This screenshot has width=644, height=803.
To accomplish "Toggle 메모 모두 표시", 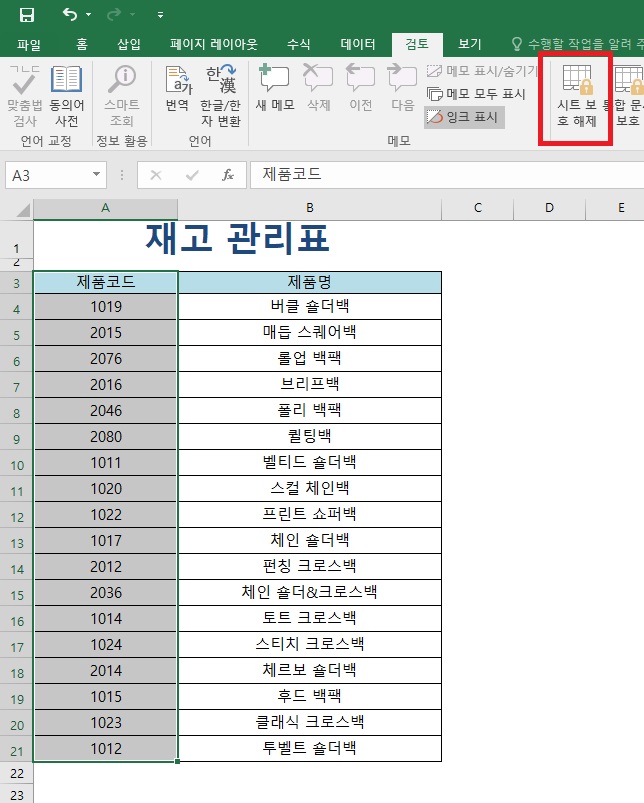I will (x=476, y=94).
